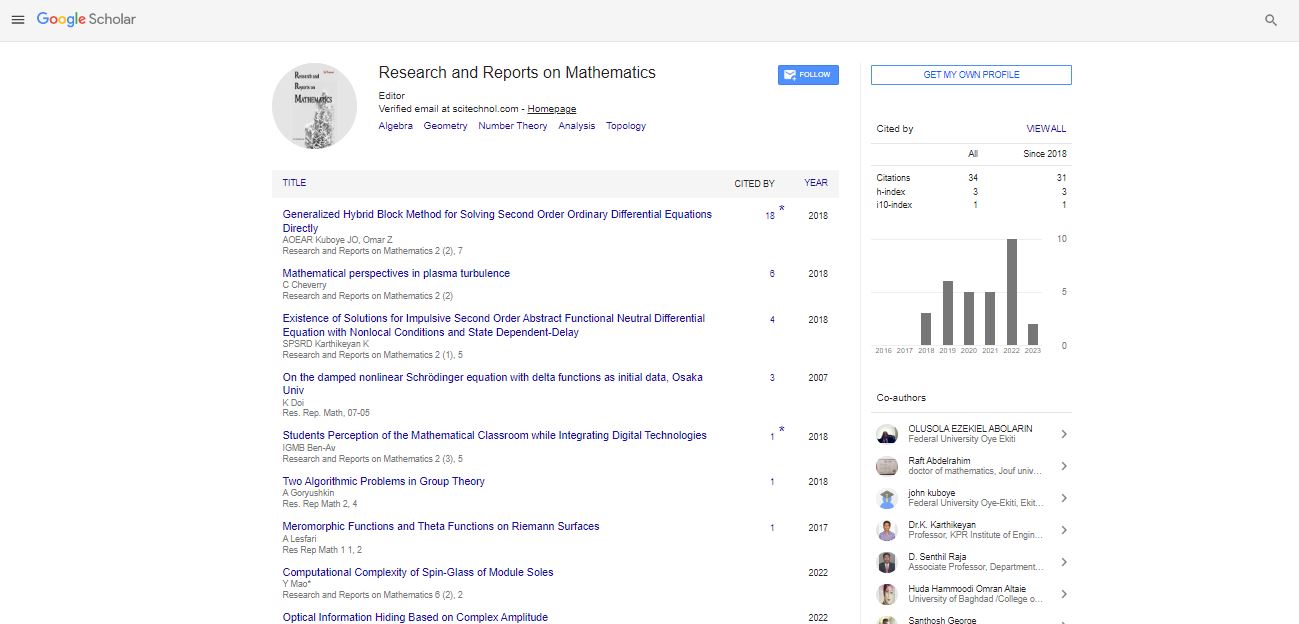Click the 2022 citations bar in chart

click(x=1012, y=292)
